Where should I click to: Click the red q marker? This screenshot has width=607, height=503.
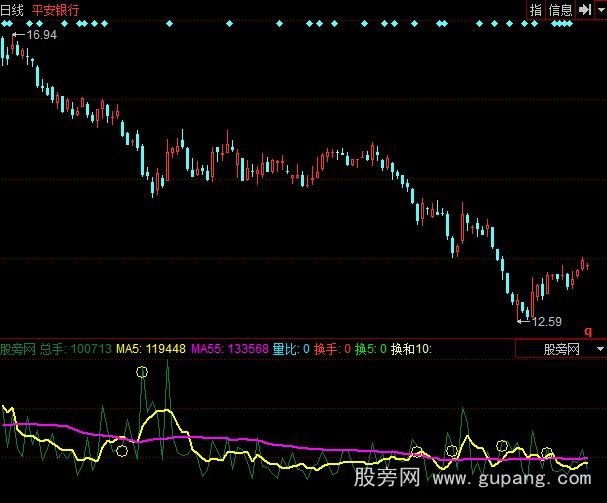pos(588,332)
